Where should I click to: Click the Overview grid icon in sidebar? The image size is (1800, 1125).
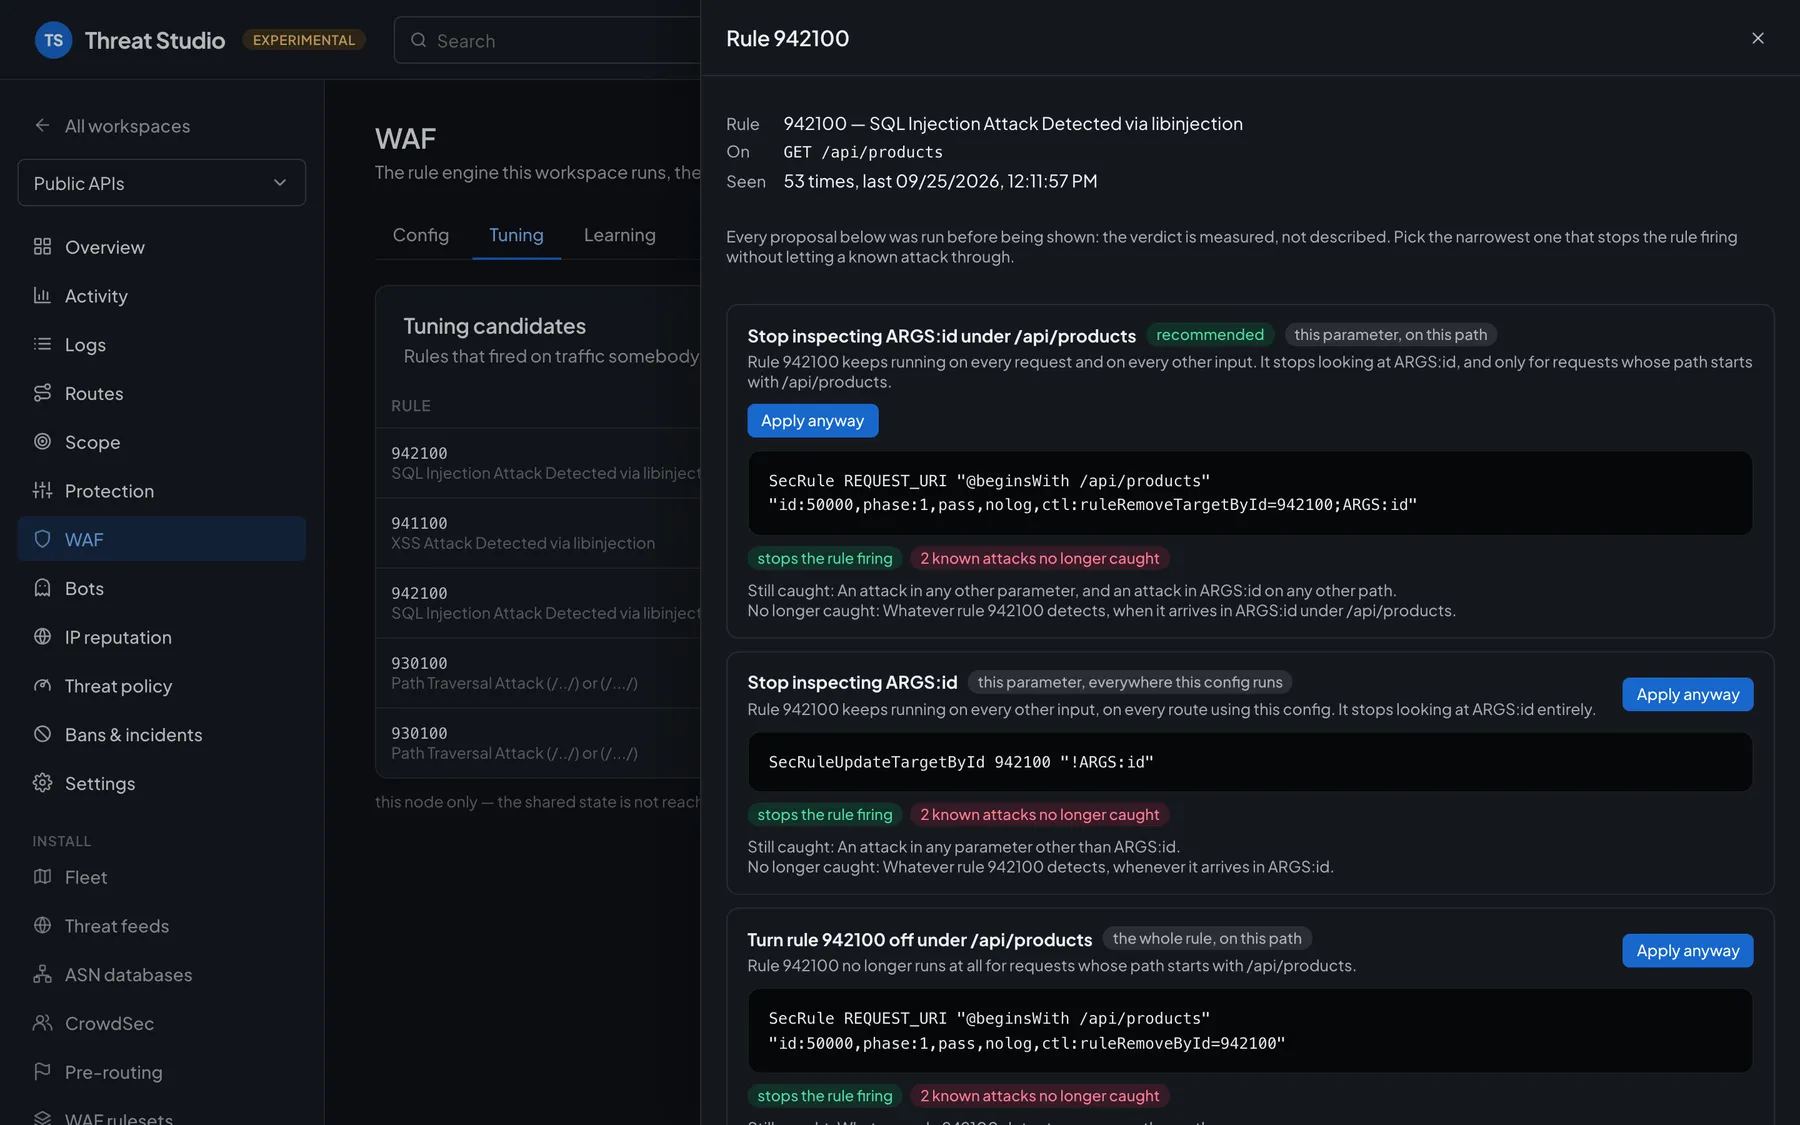[x=42, y=247]
